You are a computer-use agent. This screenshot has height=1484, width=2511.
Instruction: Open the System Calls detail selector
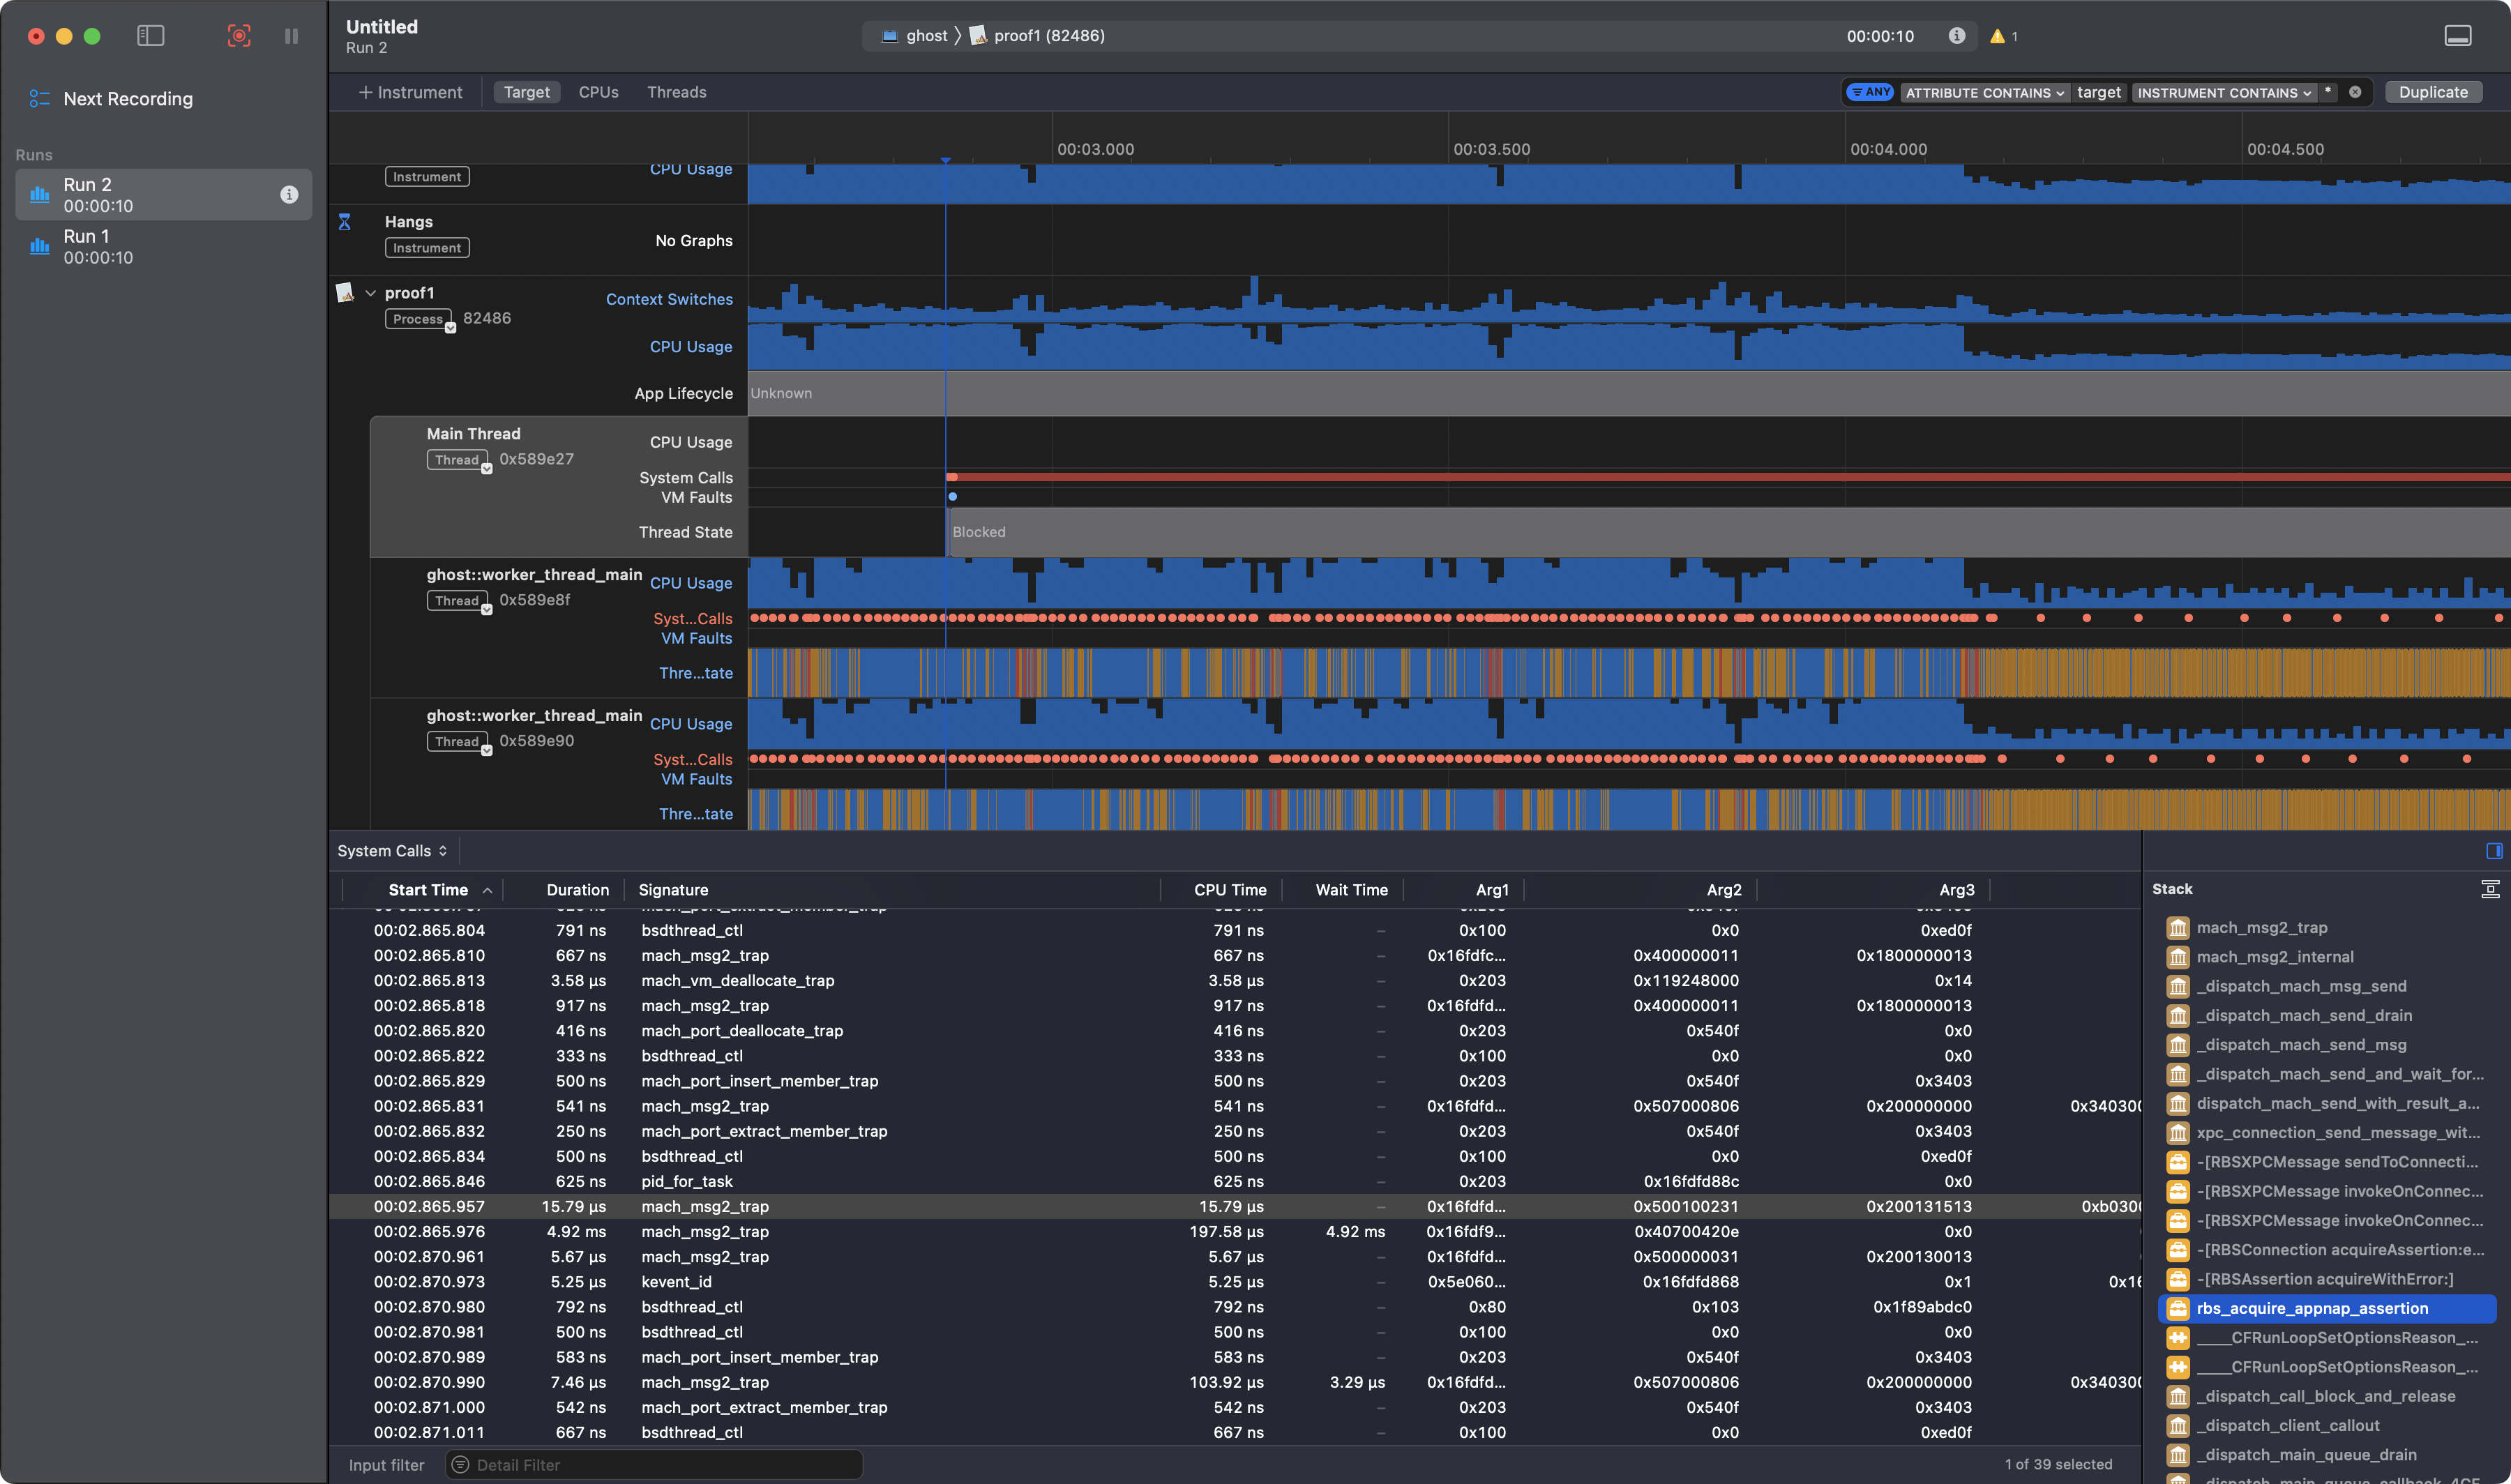click(x=392, y=851)
